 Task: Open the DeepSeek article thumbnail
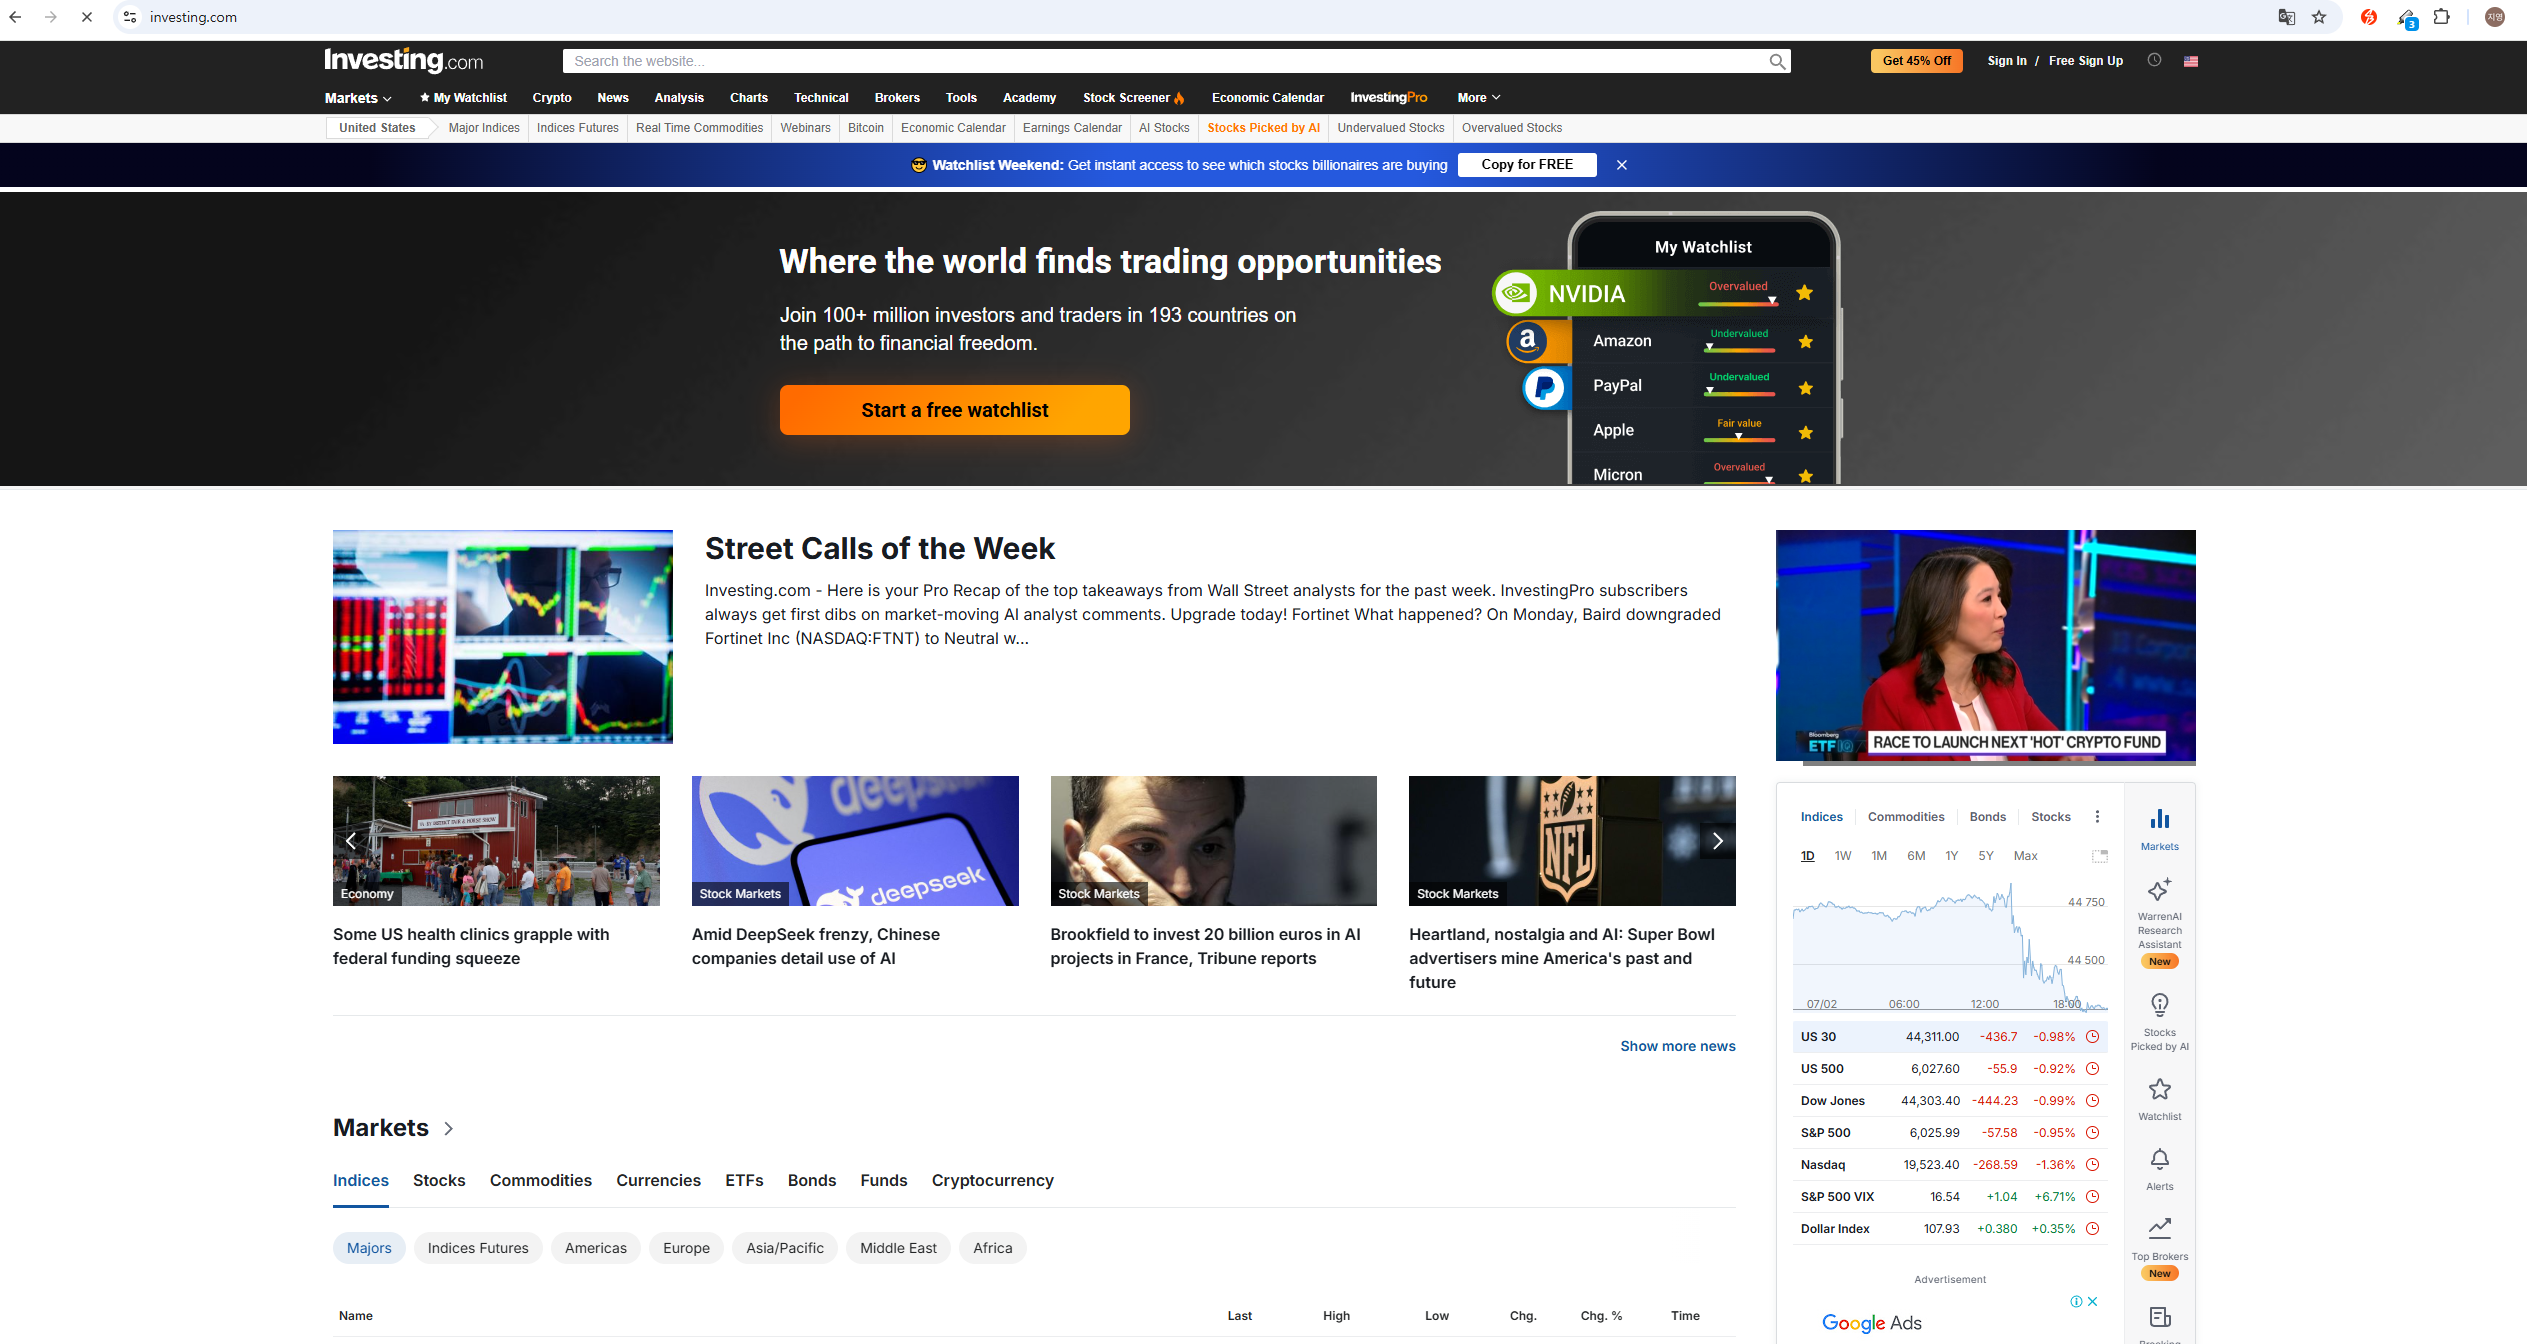click(855, 841)
